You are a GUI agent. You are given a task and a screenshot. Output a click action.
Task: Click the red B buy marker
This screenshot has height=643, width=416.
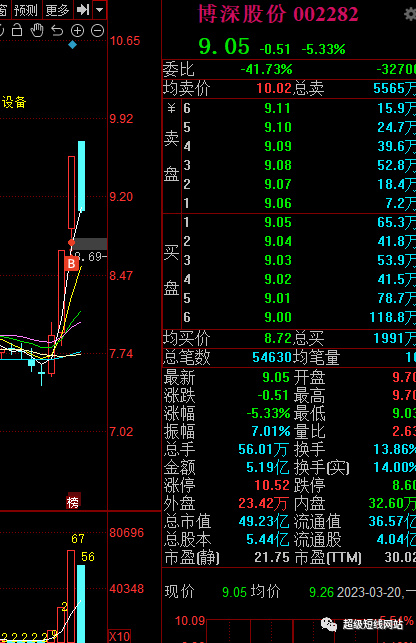click(x=71, y=263)
